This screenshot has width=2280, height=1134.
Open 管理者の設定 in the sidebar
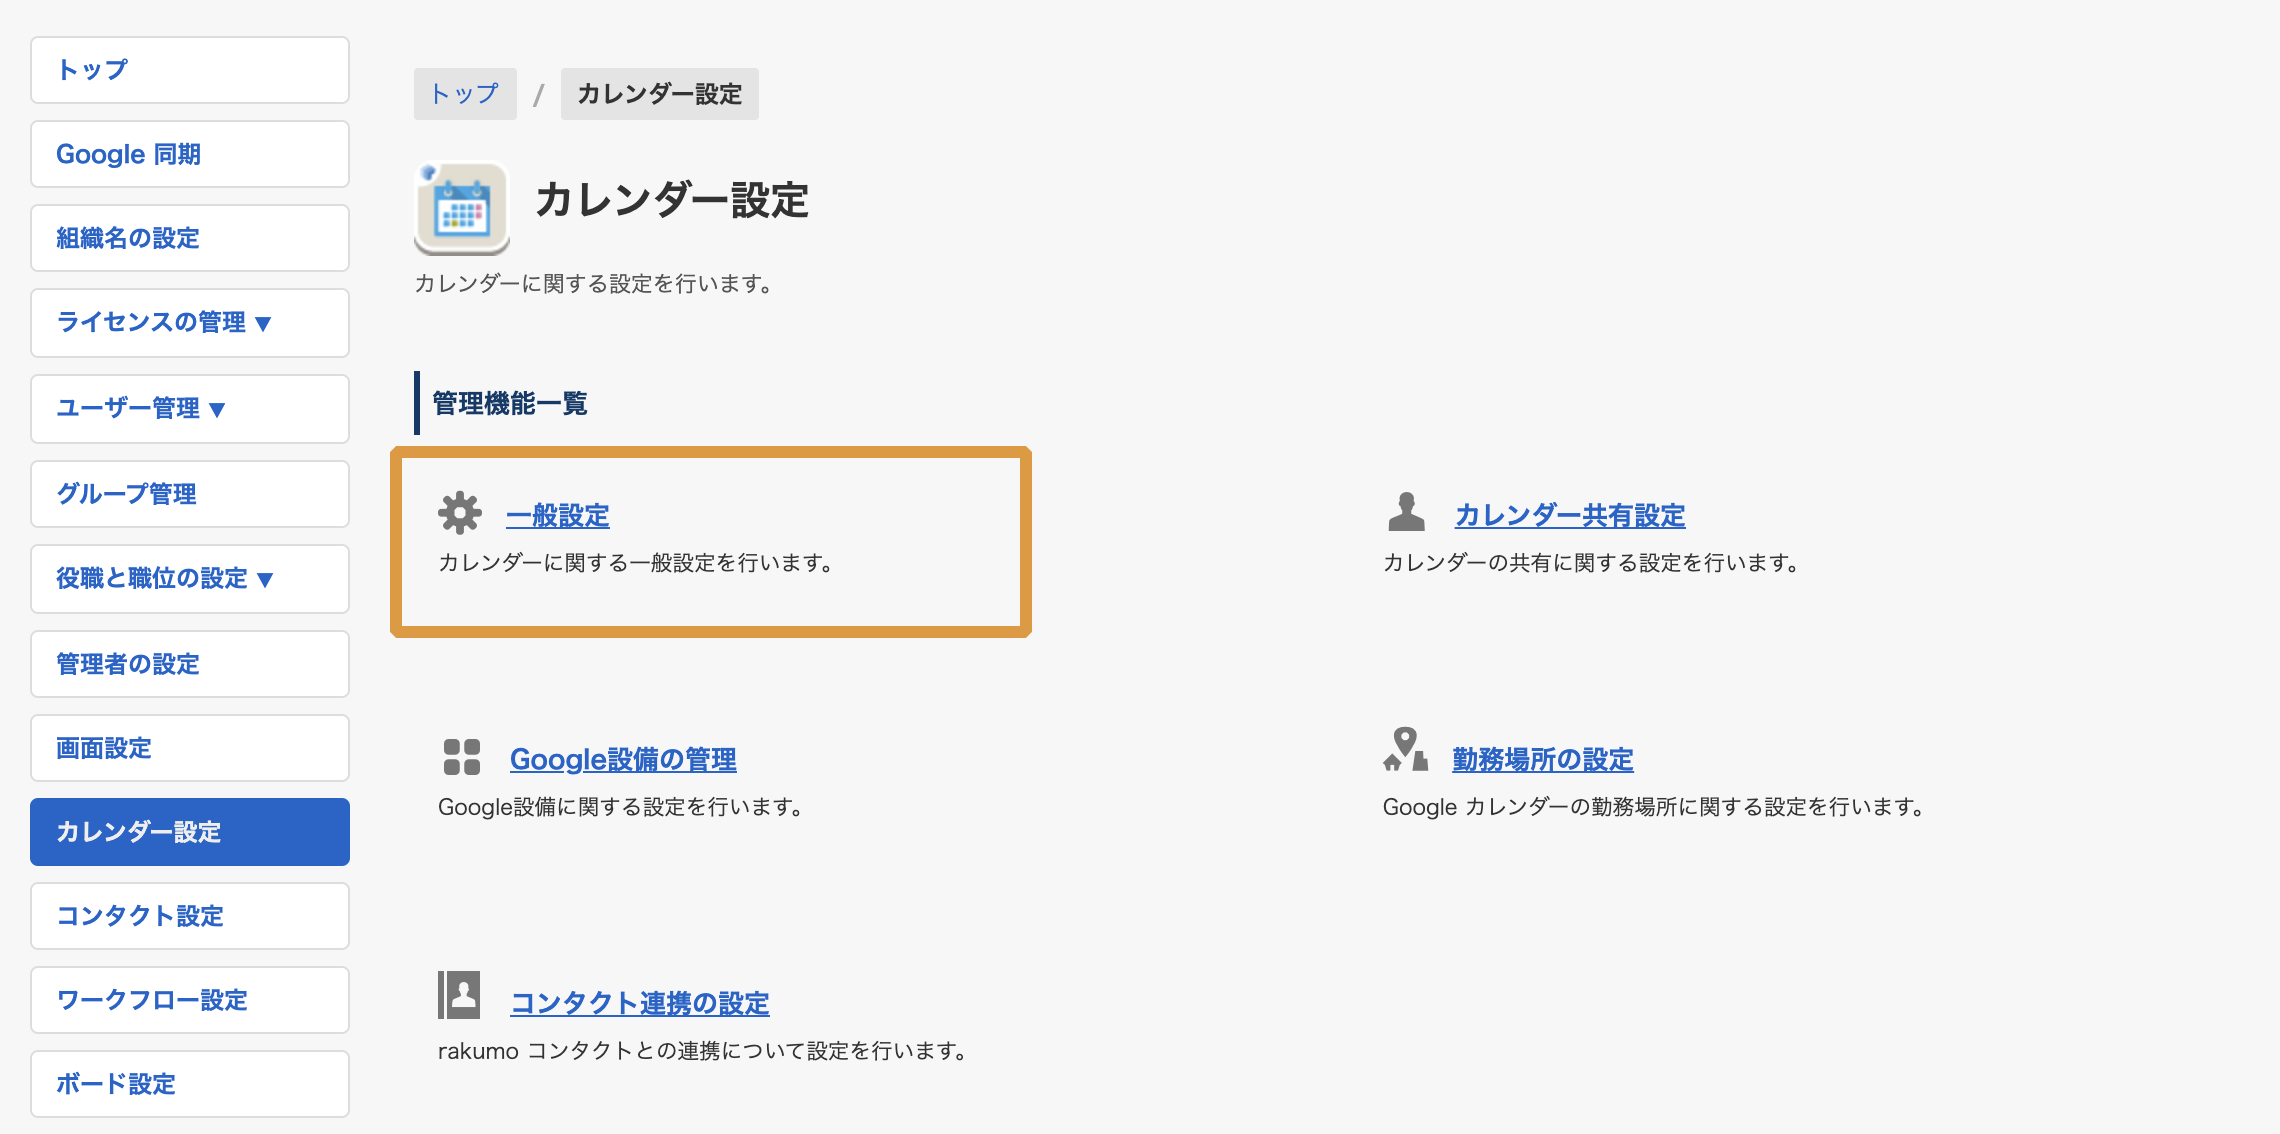(190, 664)
